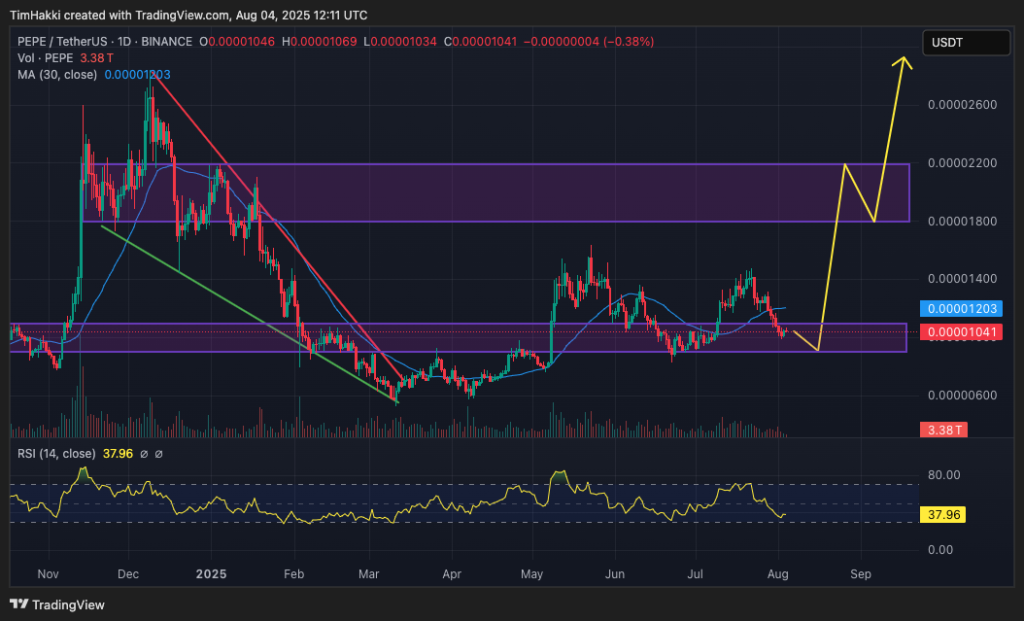This screenshot has width=1024, height=621.
Task: Click the yellow RSI value label 37.96
Action: tap(944, 515)
